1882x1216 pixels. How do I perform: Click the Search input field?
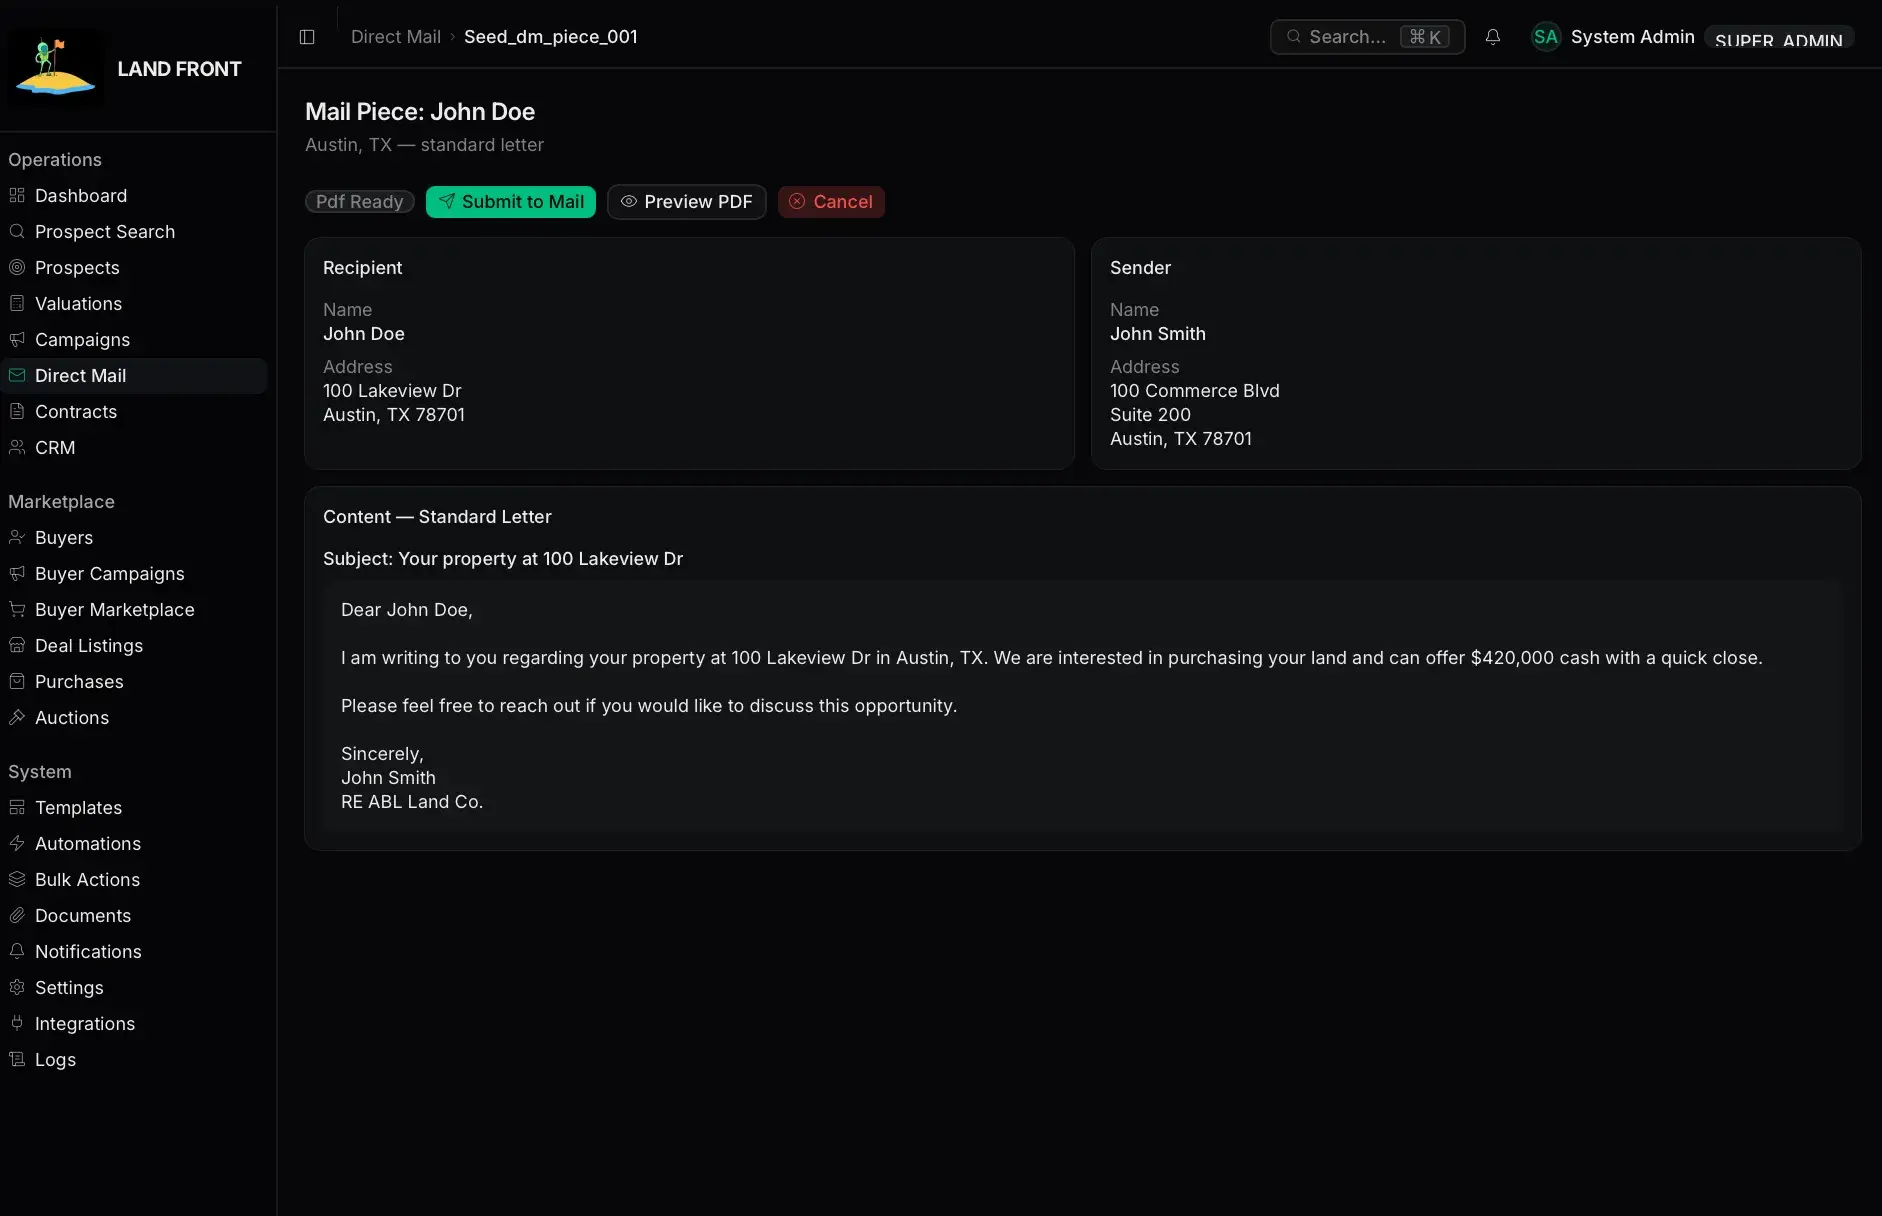click(1367, 37)
